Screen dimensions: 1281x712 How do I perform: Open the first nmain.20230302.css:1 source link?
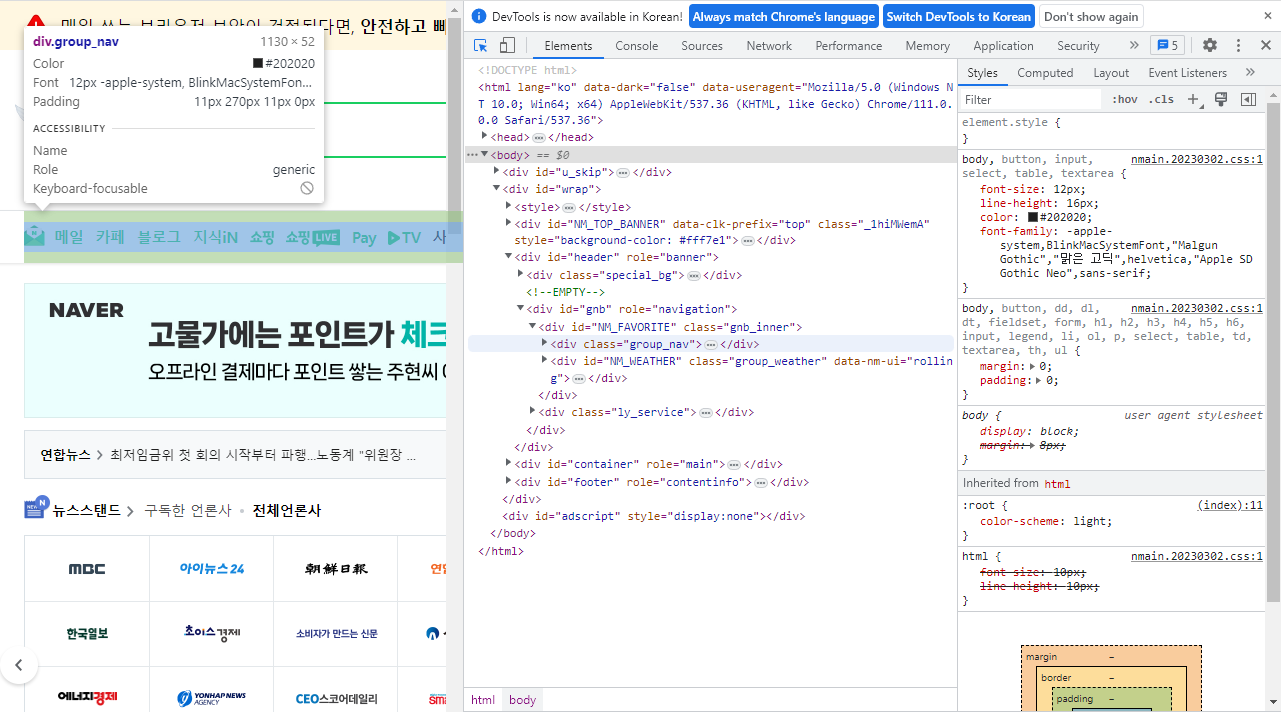(x=1196, y=159)
